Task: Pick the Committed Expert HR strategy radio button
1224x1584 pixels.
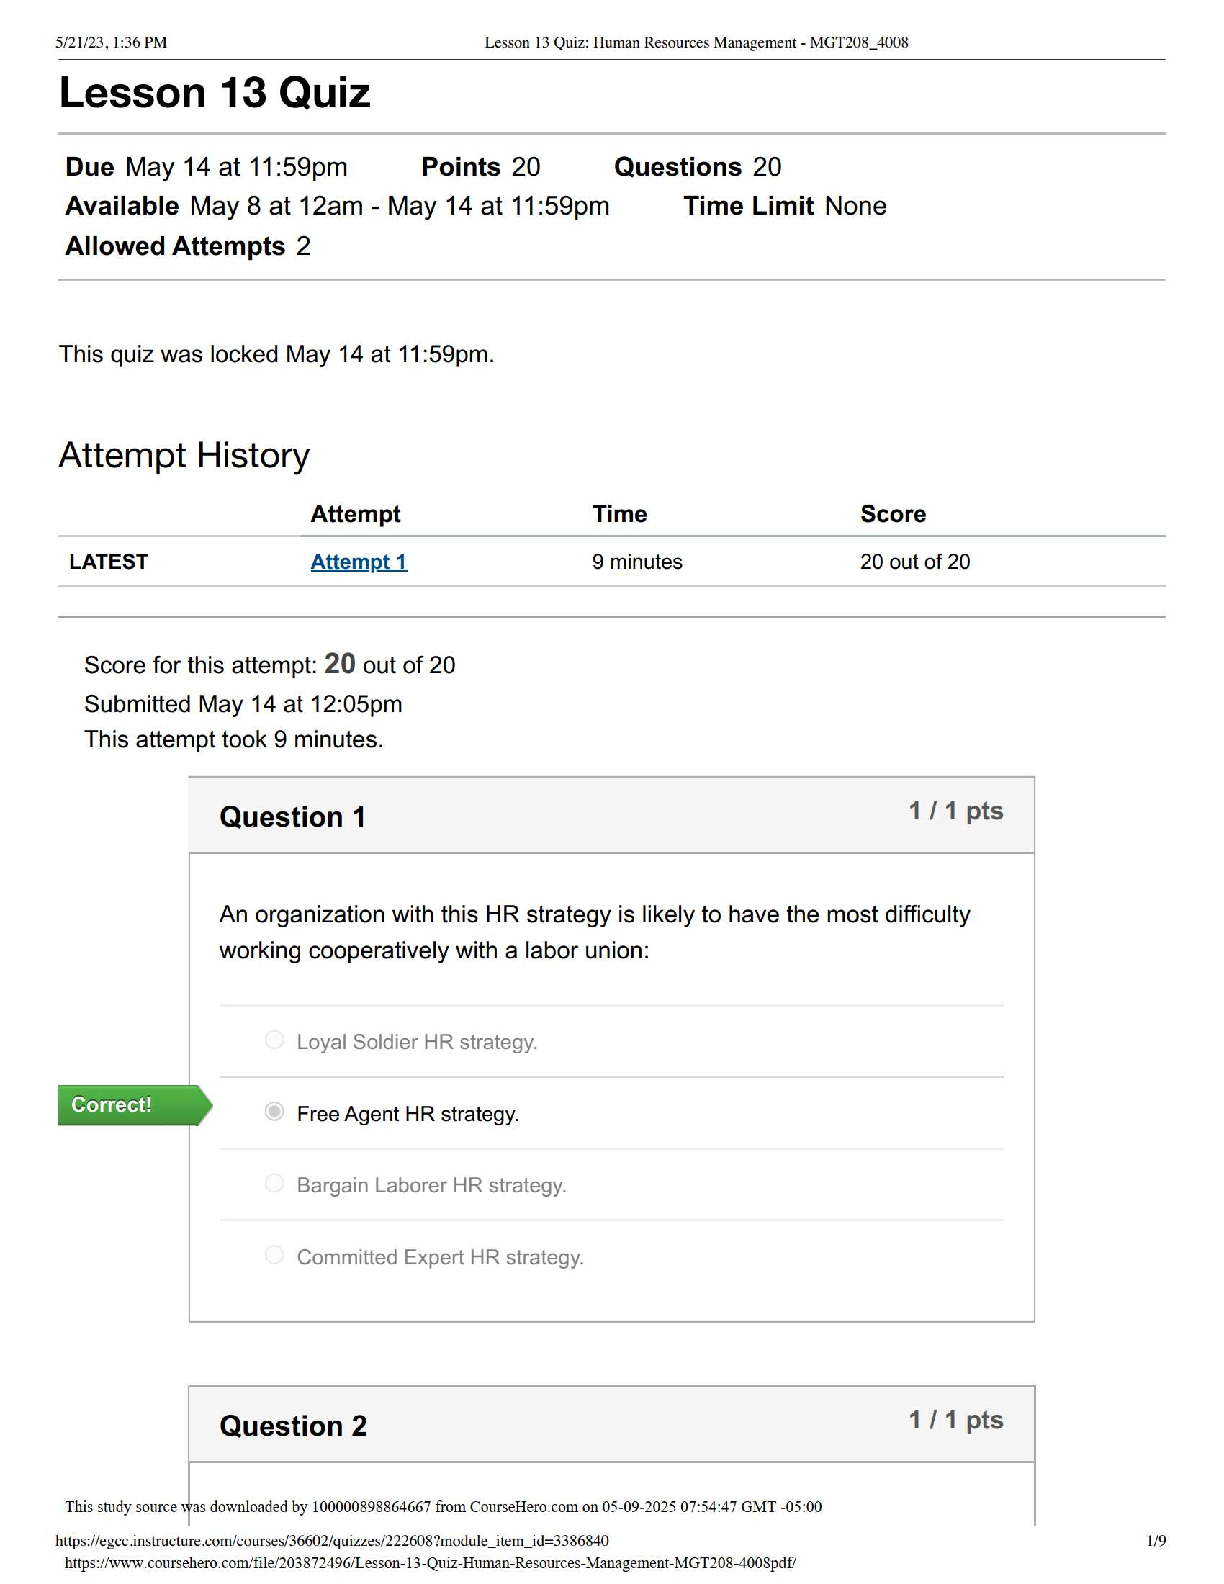Action: coord(274,1255)
